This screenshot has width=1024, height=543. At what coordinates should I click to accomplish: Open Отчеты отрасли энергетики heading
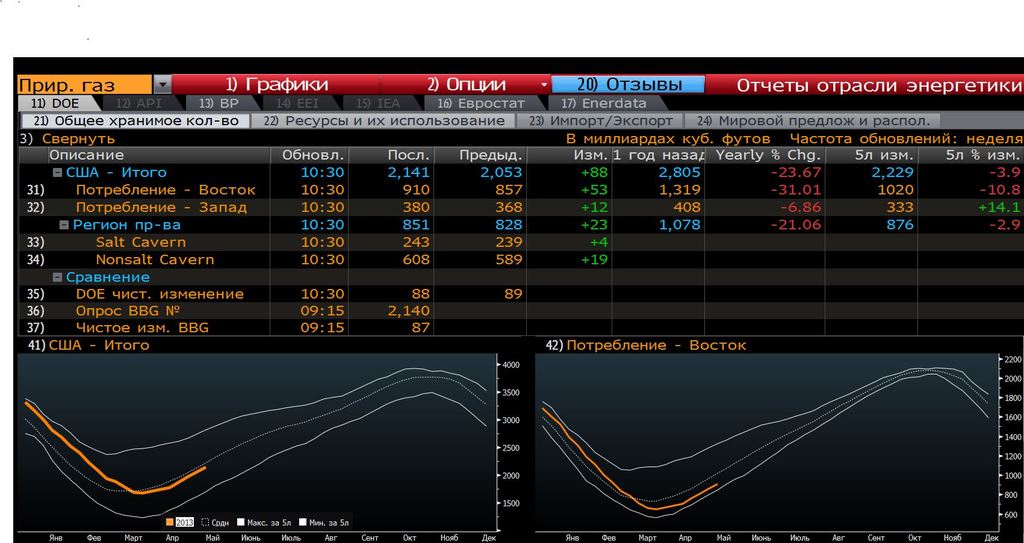click(x=878, y=86)
